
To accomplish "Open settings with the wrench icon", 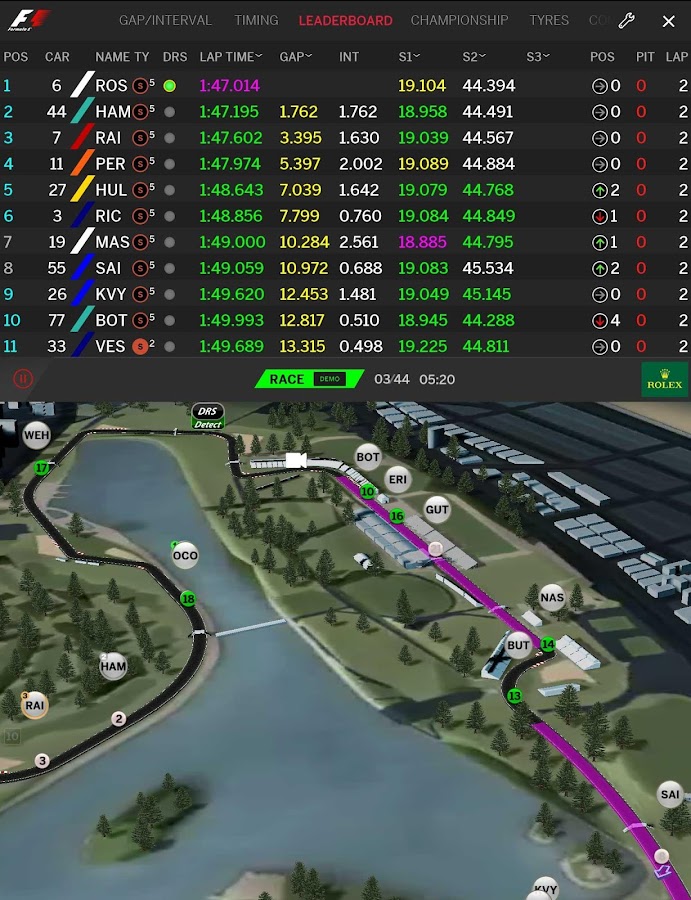I will (x=626, y=21).
